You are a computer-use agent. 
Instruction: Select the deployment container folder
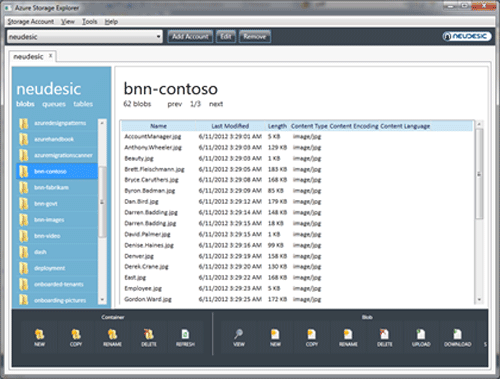click(57, 268)
